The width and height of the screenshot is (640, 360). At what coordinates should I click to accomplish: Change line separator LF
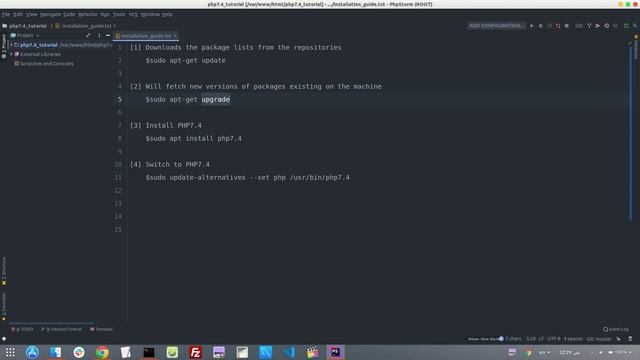point(541,339)
